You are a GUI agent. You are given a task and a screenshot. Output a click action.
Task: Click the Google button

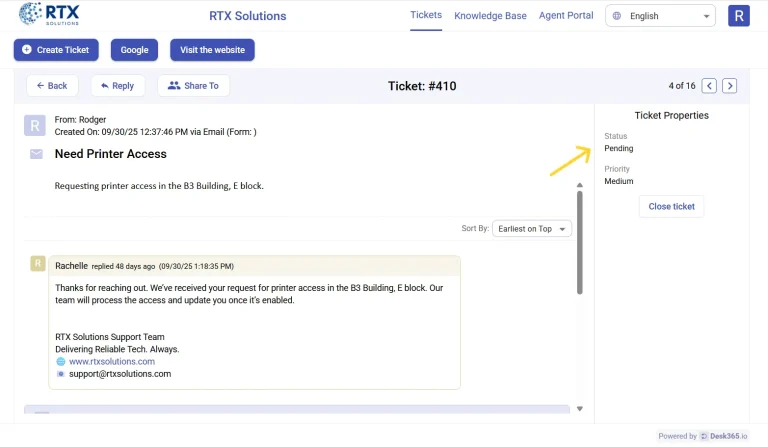[134, 50]
